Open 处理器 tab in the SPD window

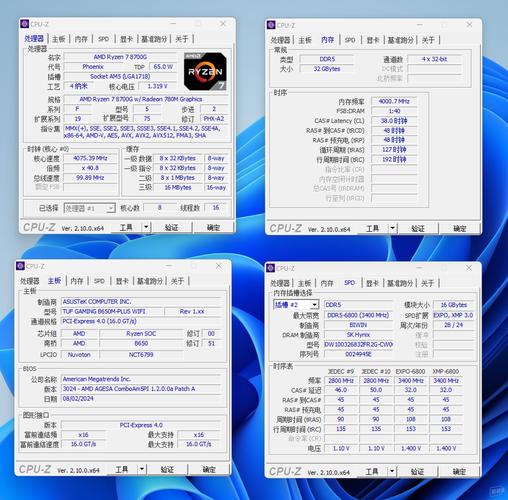coord(280,283)
